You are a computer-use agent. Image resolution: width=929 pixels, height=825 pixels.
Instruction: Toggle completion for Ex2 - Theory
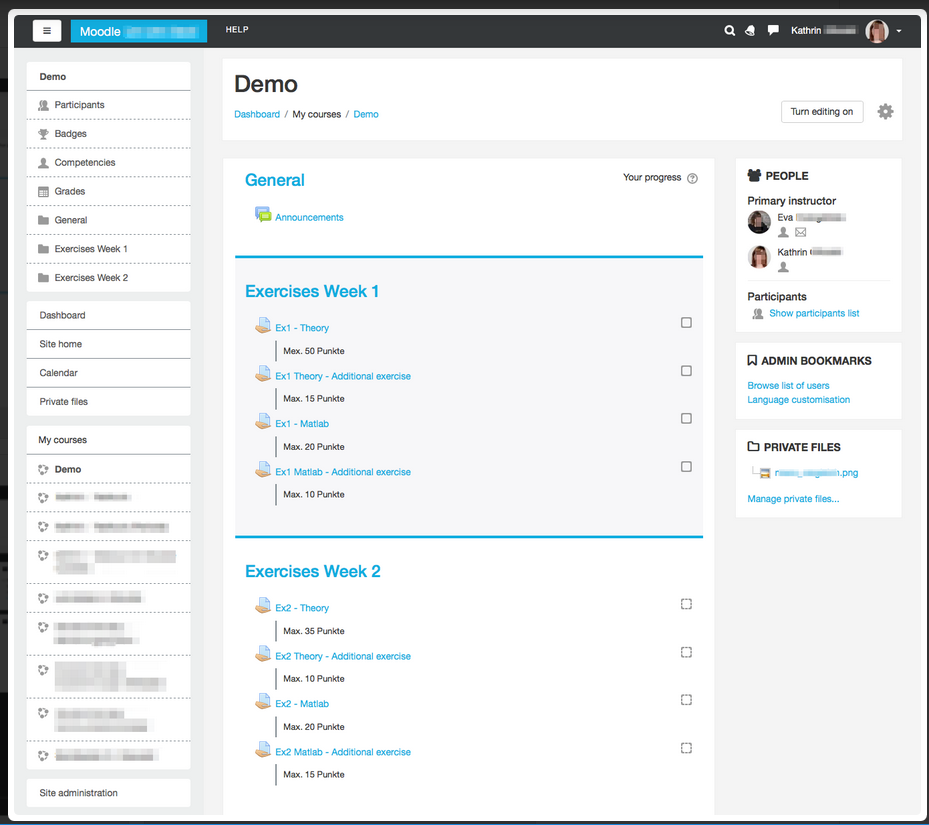pyautogui.click(x=686, y=604)
